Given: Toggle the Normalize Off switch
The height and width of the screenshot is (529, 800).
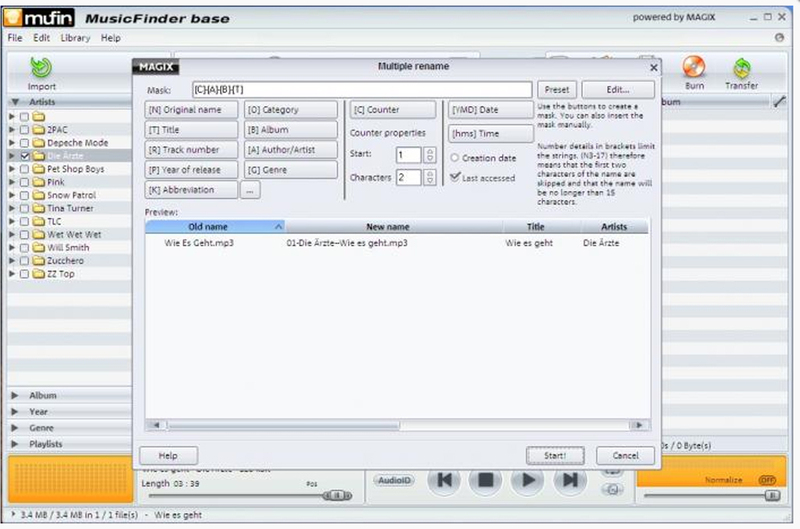Looking at the screenshot, I should pyautogui.click(x=767, y=480).
